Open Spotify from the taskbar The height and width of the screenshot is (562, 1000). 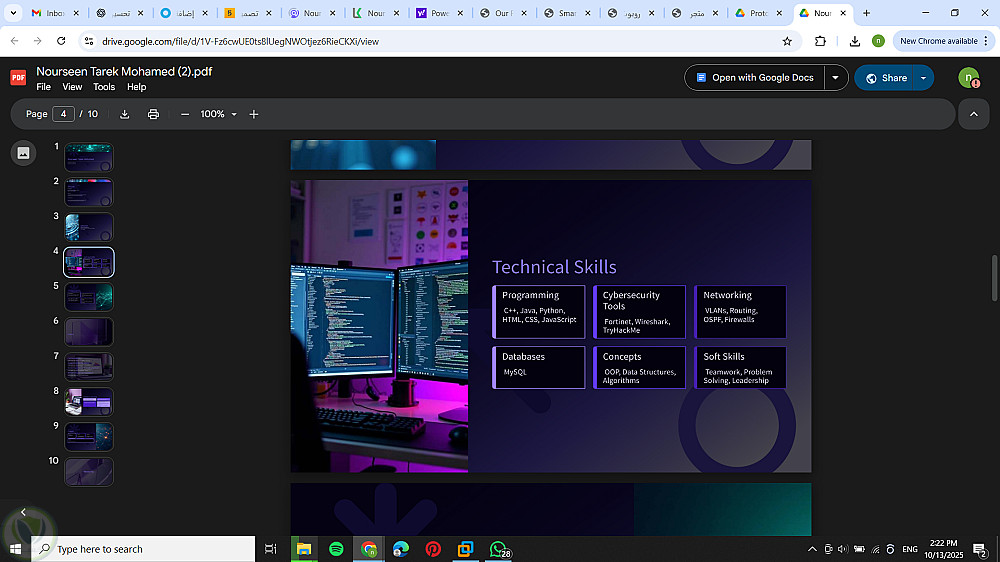336,549
